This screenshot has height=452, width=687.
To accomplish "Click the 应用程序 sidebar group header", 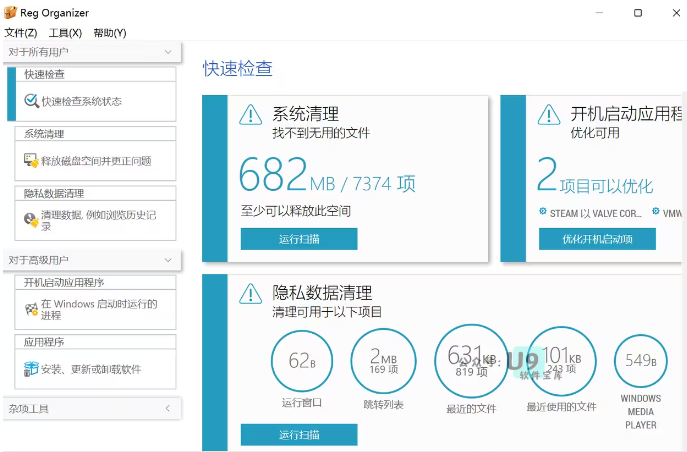I will pos(96,342).
